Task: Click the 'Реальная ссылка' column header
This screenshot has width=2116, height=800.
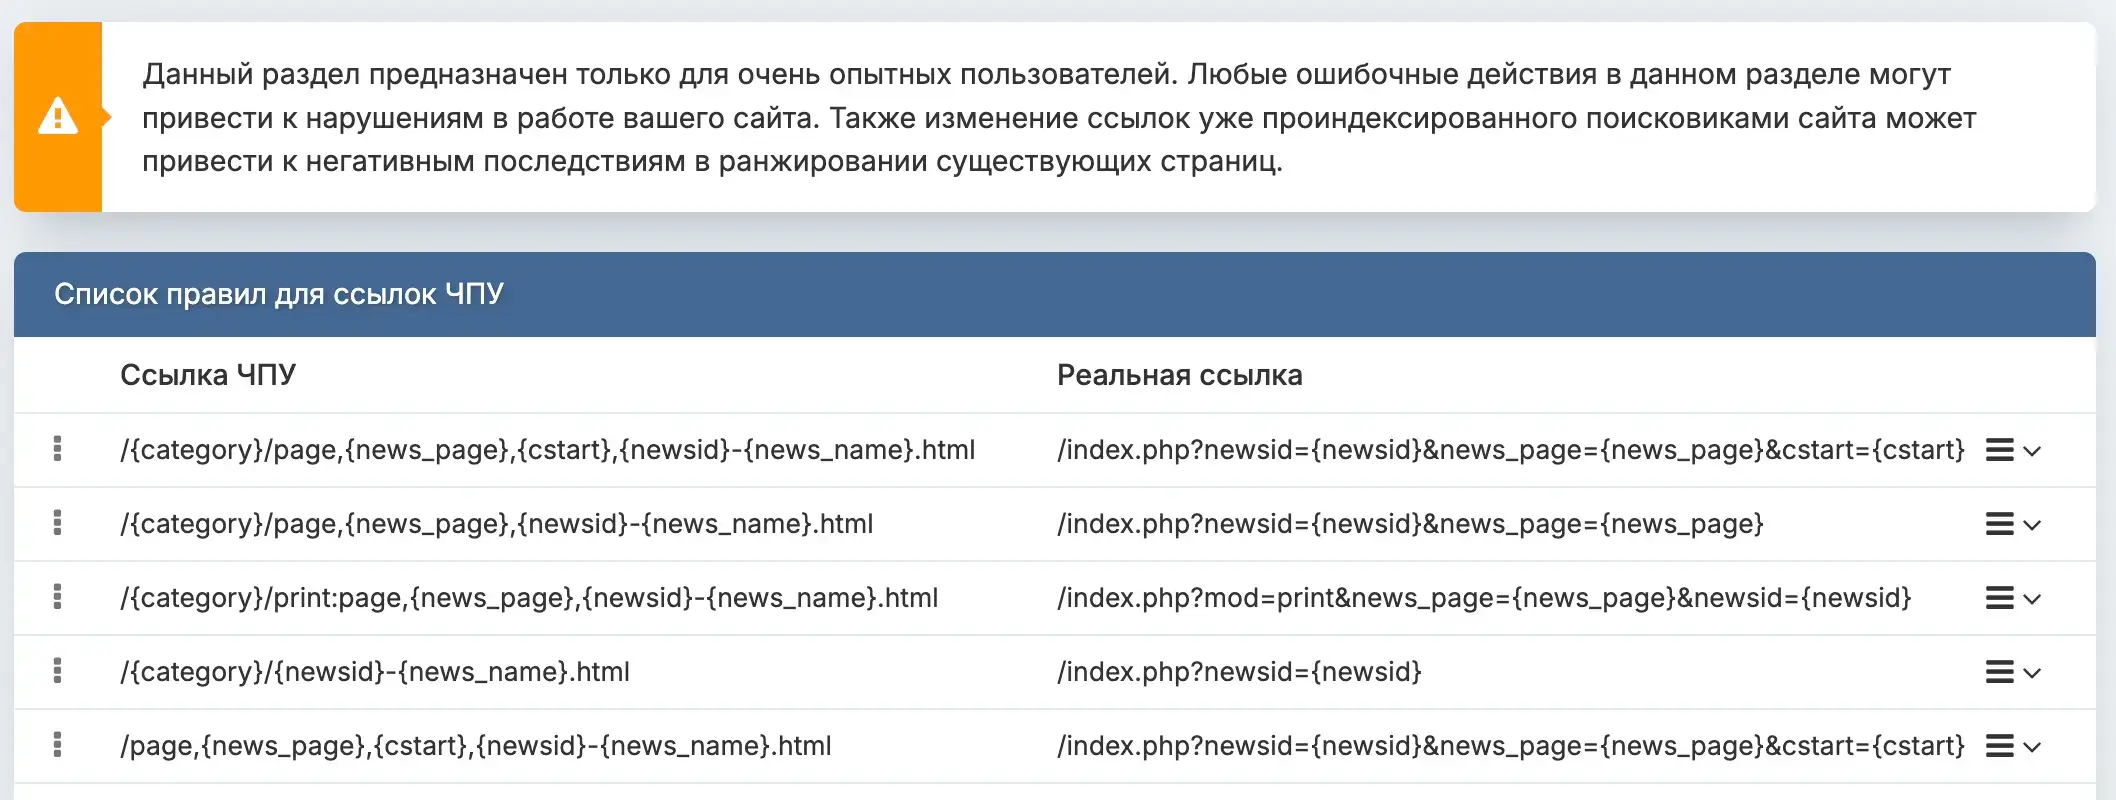Action: [1179, 376]
